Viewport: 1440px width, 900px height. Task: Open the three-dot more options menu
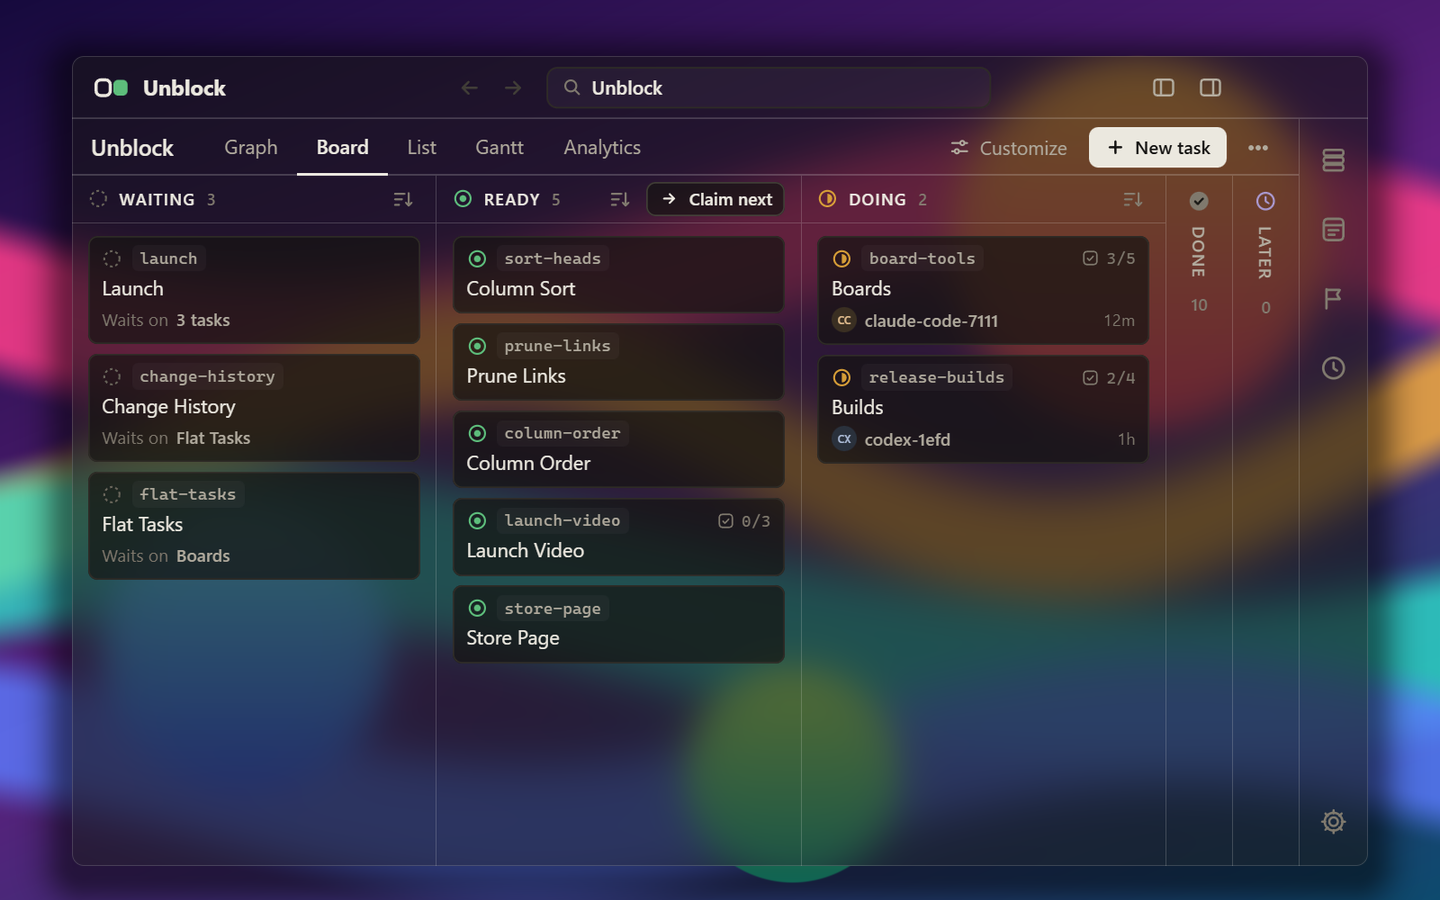click(x=1258, y=148)
